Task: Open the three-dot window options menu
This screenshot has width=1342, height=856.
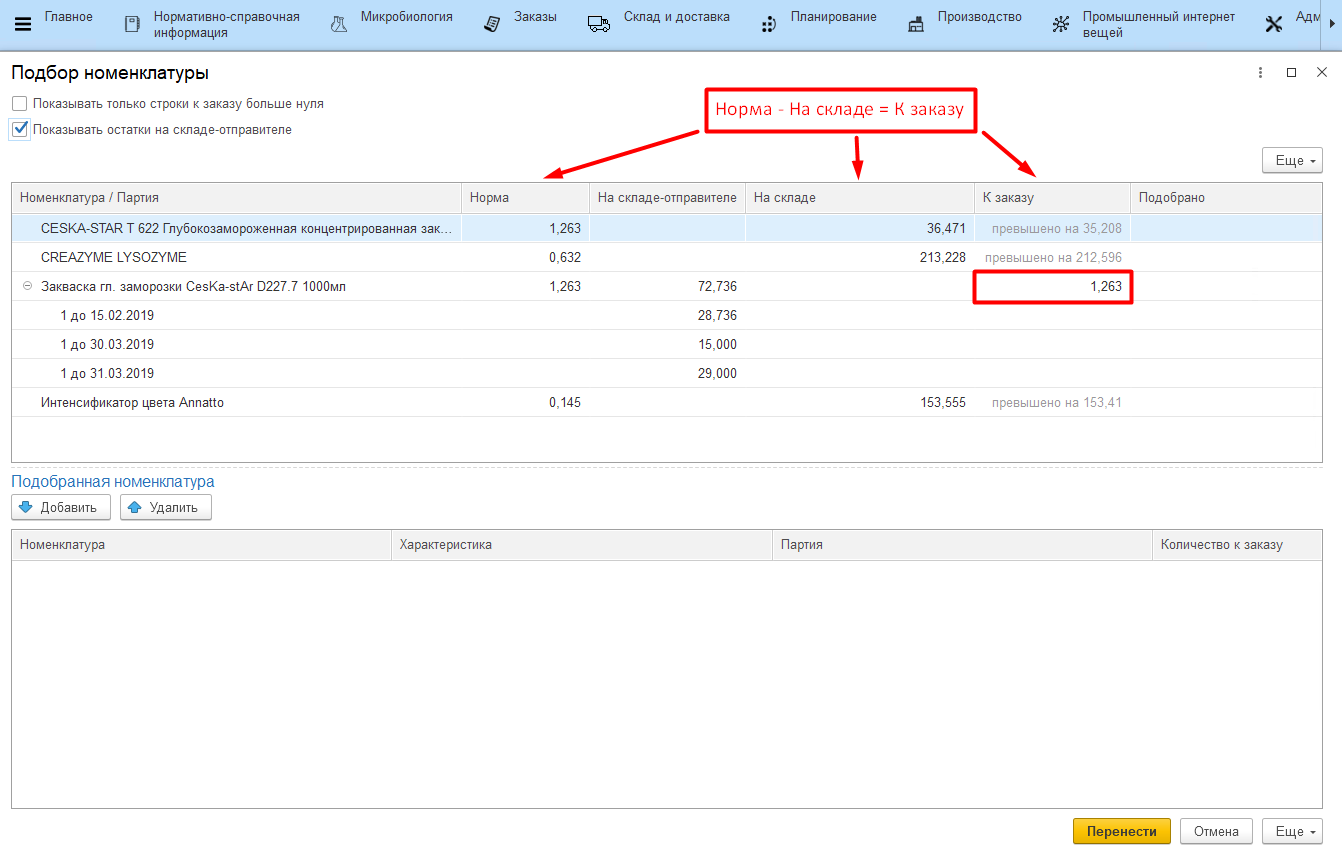Action: 1260,73
